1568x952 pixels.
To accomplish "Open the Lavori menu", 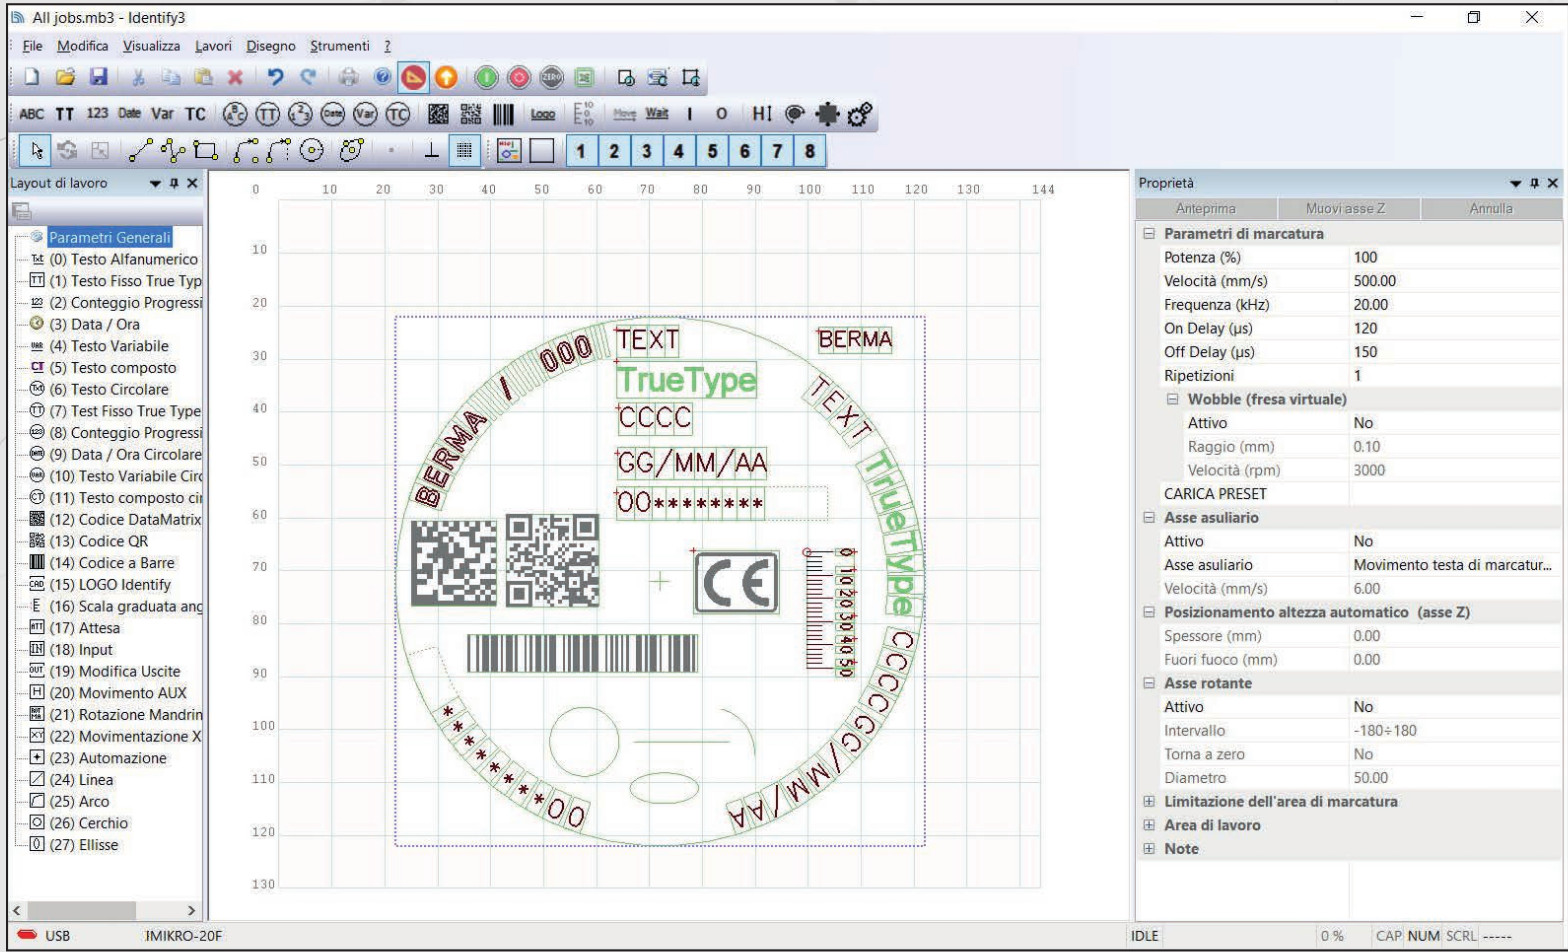I will pyautogui.click(x=213, y=46).
